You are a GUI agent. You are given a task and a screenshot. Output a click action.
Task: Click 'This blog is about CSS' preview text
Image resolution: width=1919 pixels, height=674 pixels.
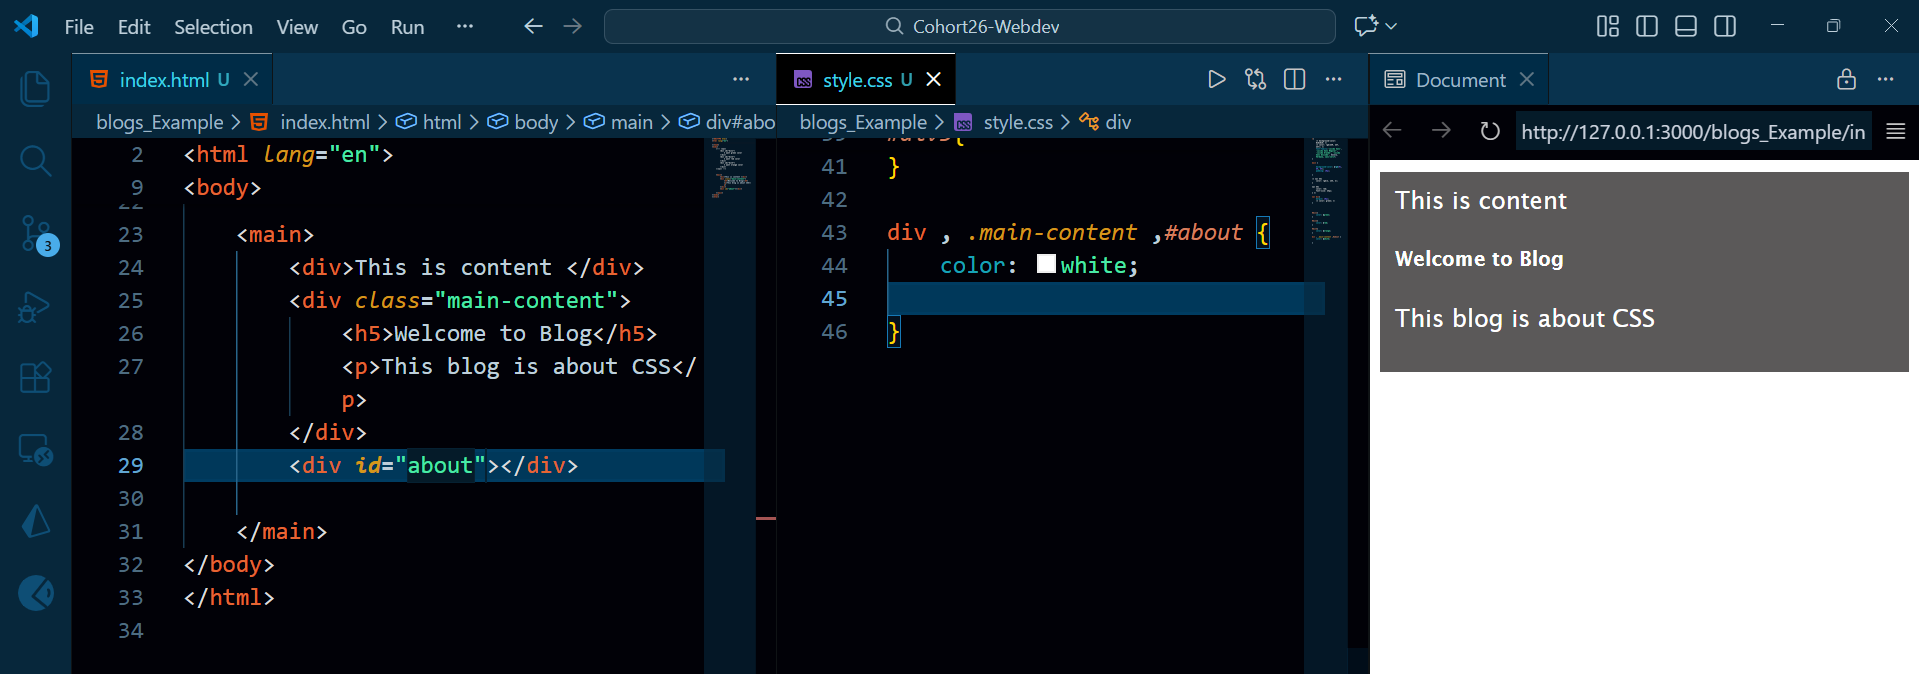(1525, 318)
